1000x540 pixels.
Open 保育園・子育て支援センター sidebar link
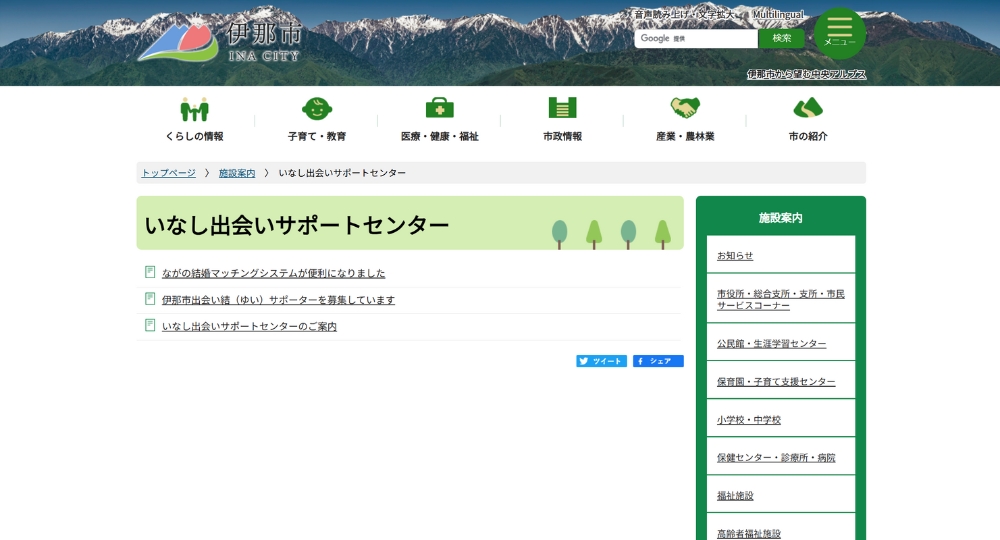(x=776, y=382)
